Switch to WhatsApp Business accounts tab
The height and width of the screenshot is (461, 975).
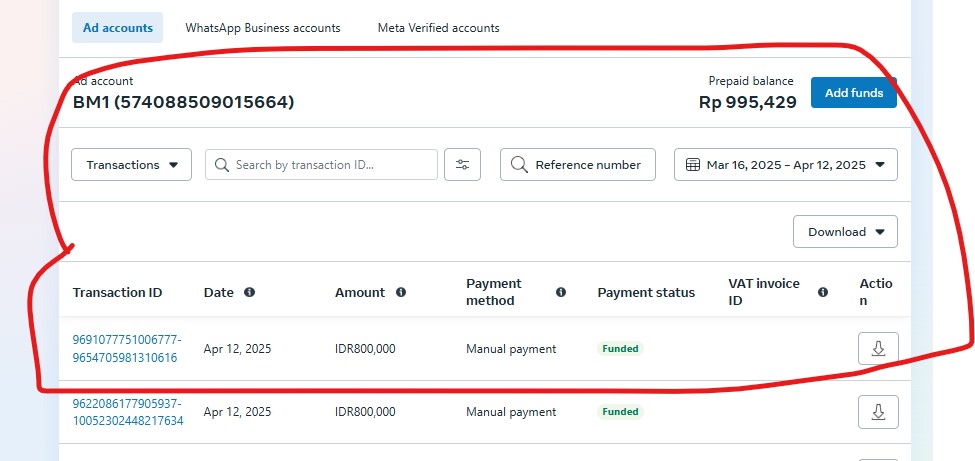(x=262, y=28)
